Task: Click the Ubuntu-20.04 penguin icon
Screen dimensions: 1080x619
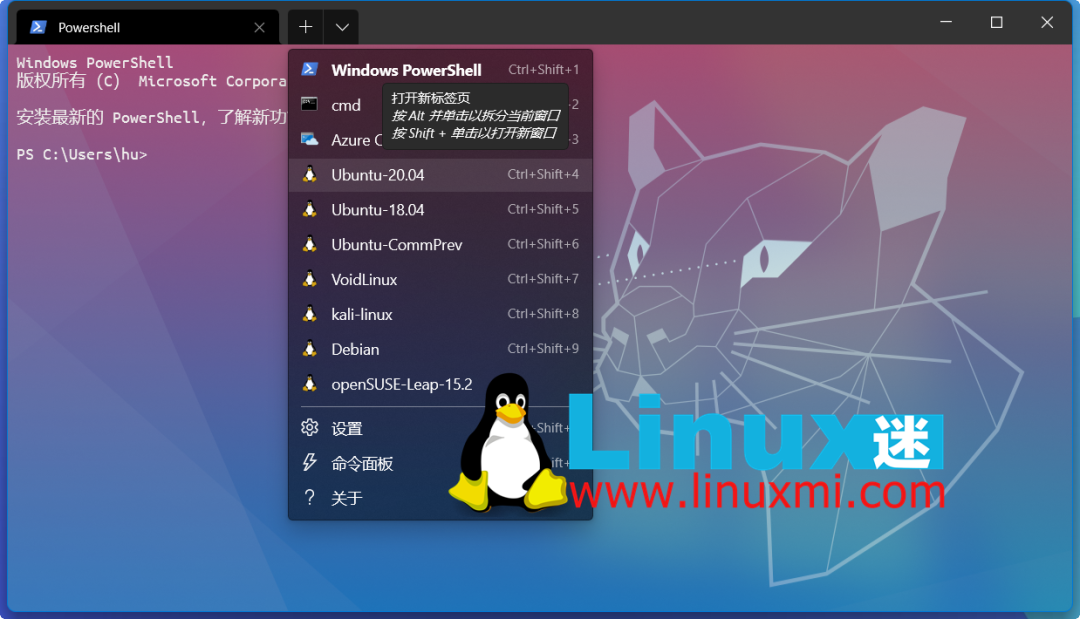Action: coord(310,174)
